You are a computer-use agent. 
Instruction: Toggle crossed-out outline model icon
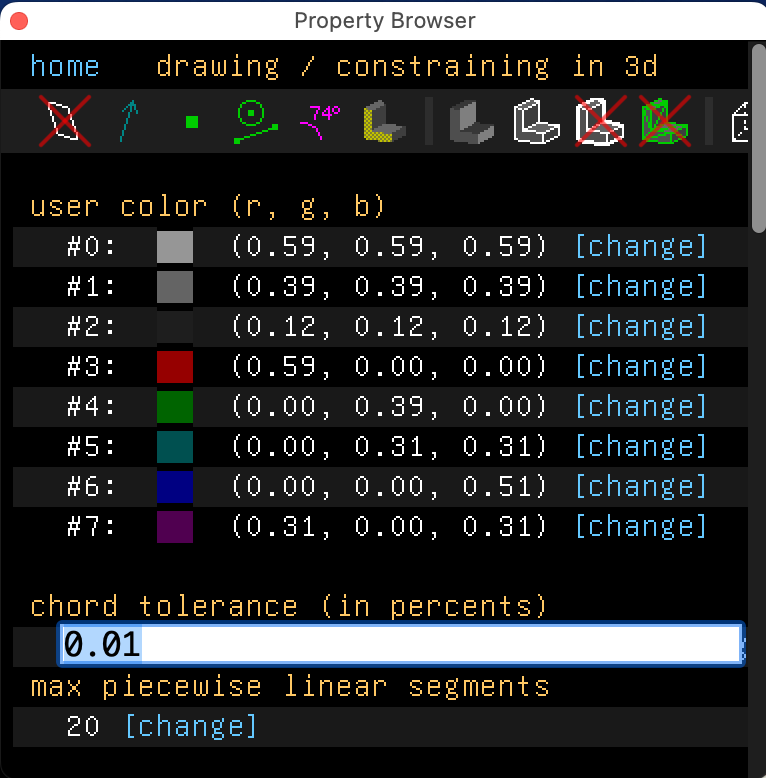click(600, 121)
